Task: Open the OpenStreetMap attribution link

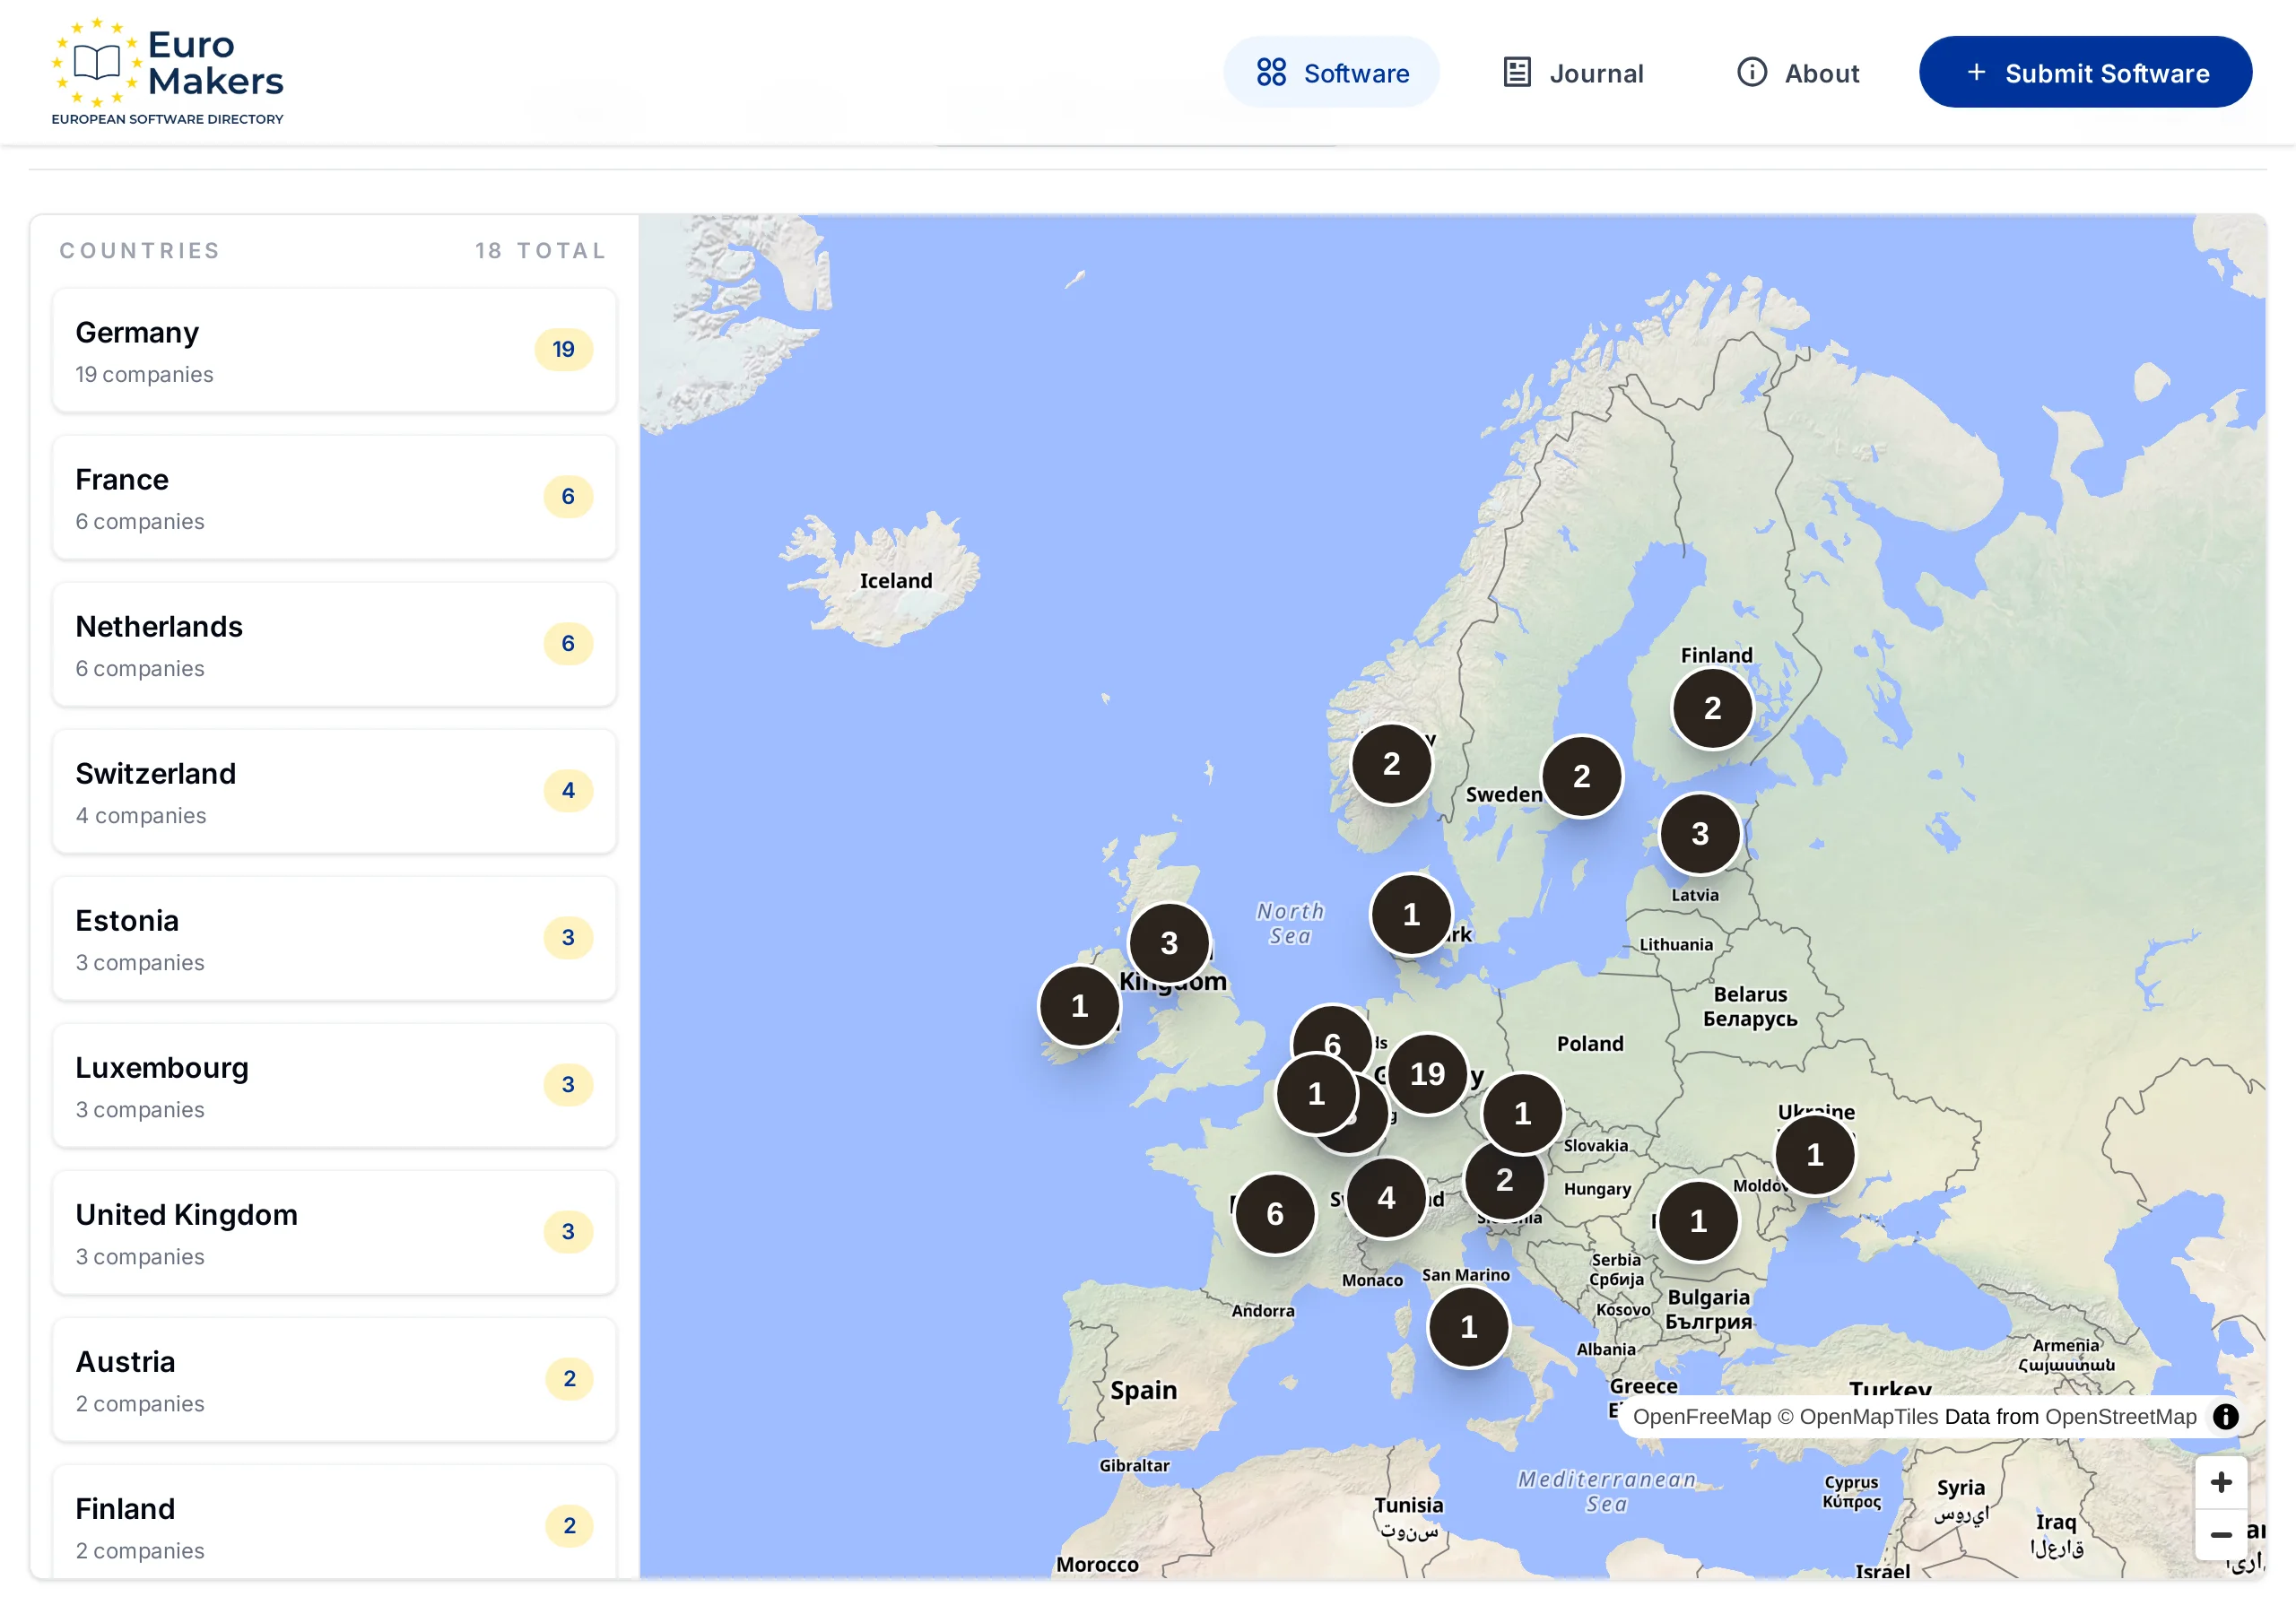Action: [x=2120, y=1417]
